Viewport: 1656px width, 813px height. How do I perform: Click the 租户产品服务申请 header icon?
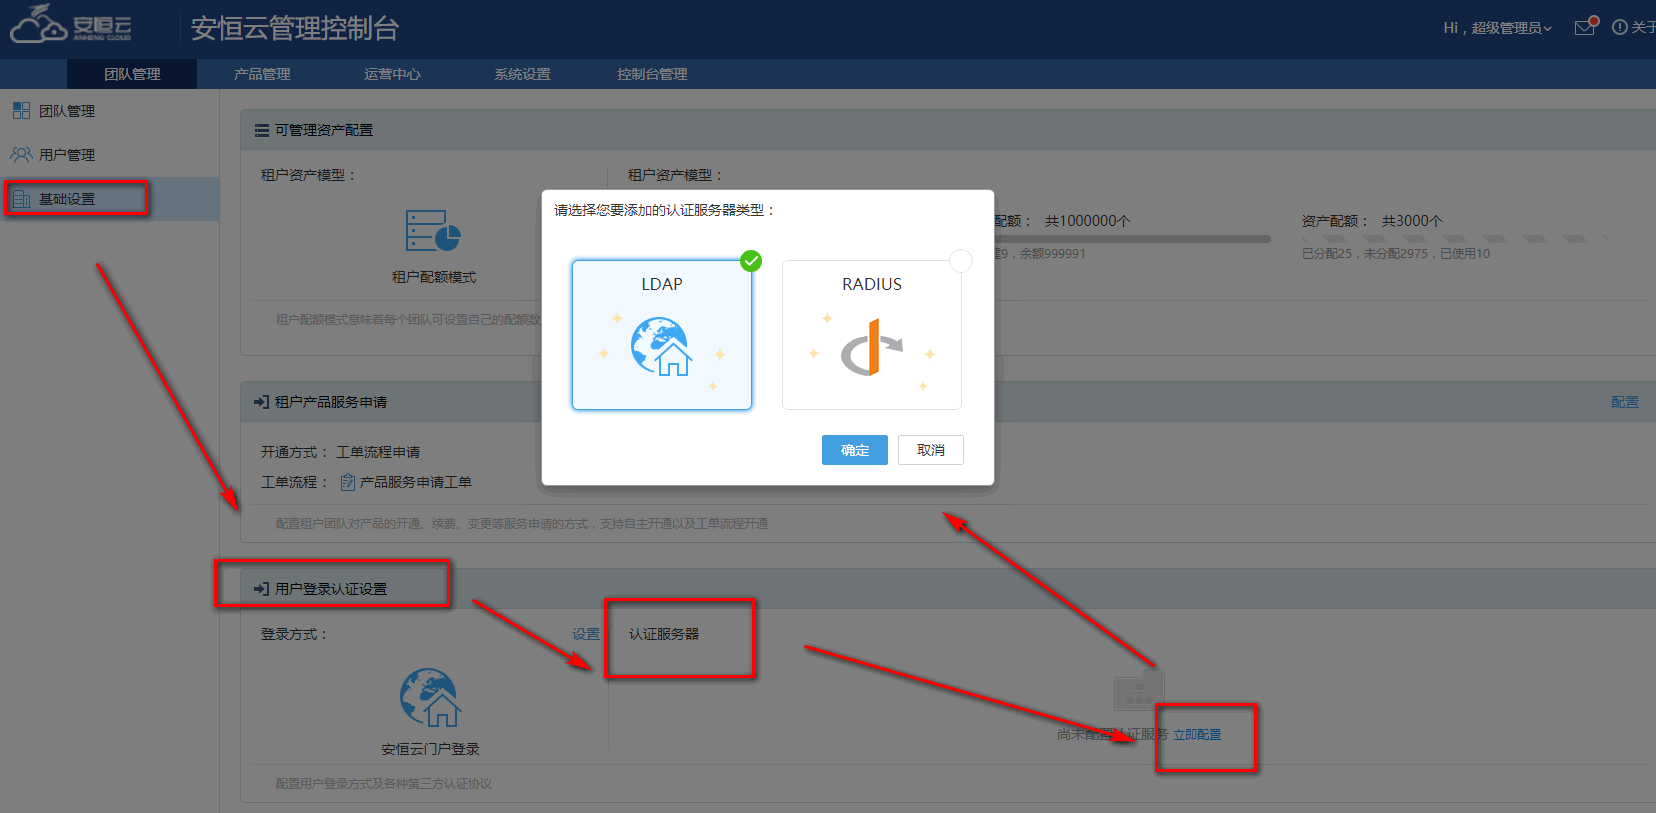tap(262, 402)
